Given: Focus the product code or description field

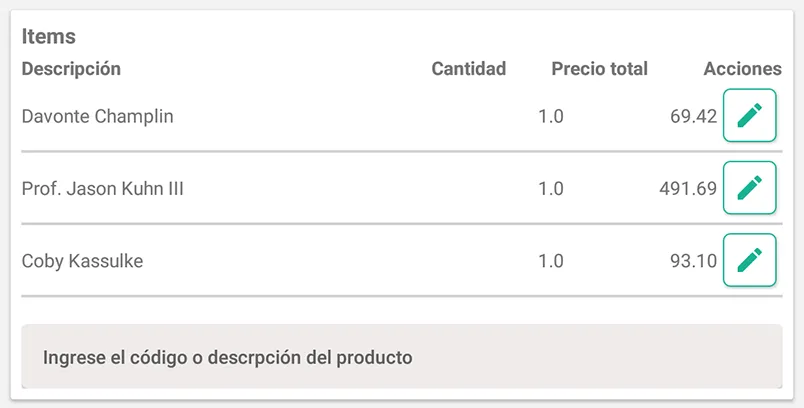Looking at the screenshot, I should click(x=401, y=357).
